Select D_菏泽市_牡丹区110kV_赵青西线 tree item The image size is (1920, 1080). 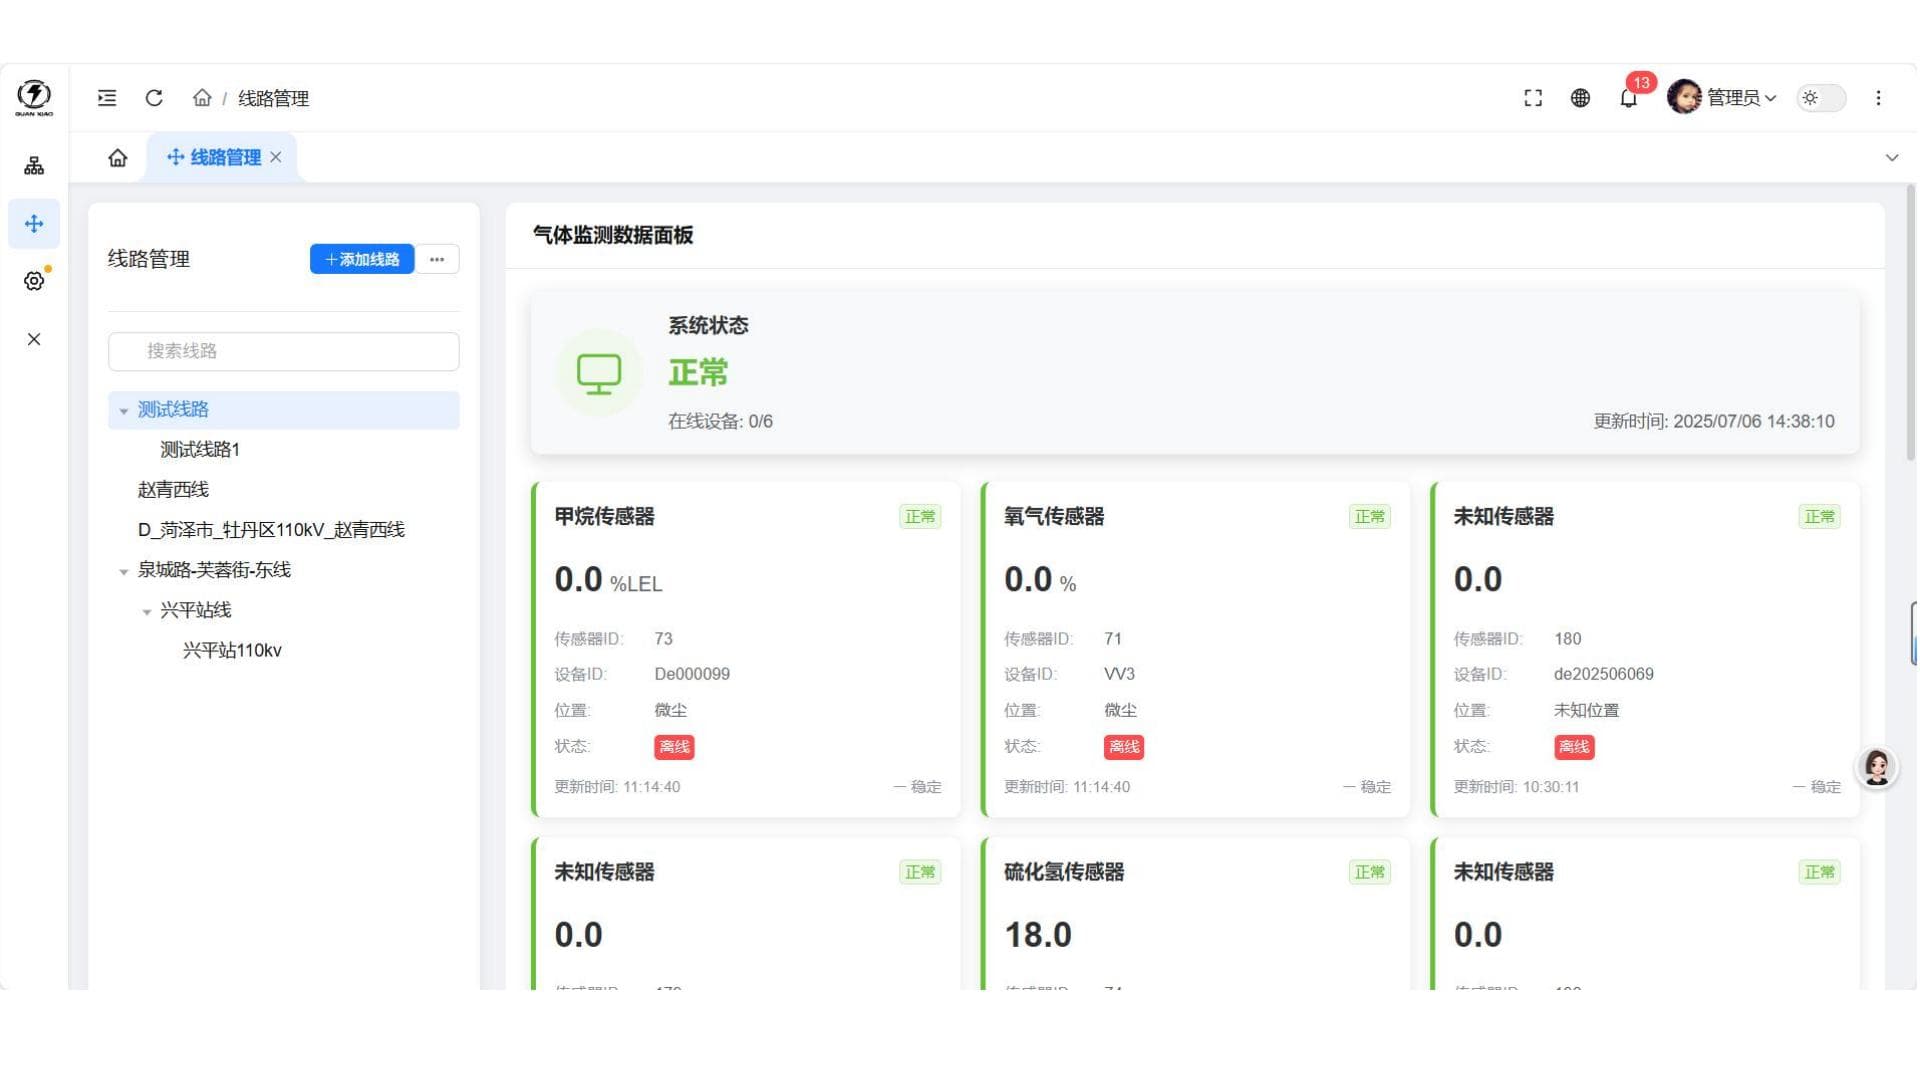(271, 530)
